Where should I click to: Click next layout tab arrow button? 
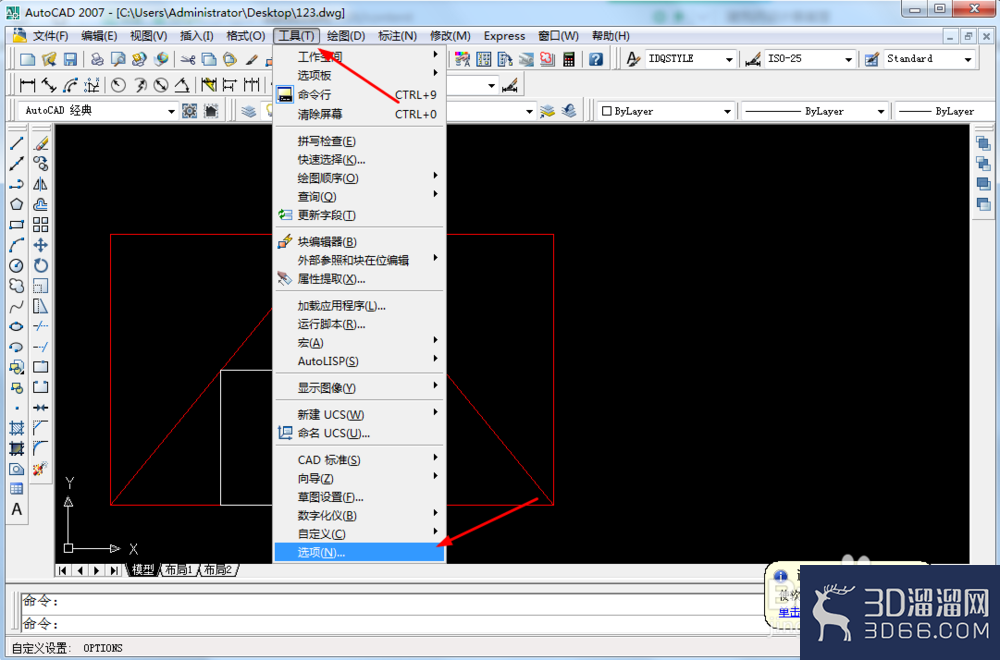97,570
